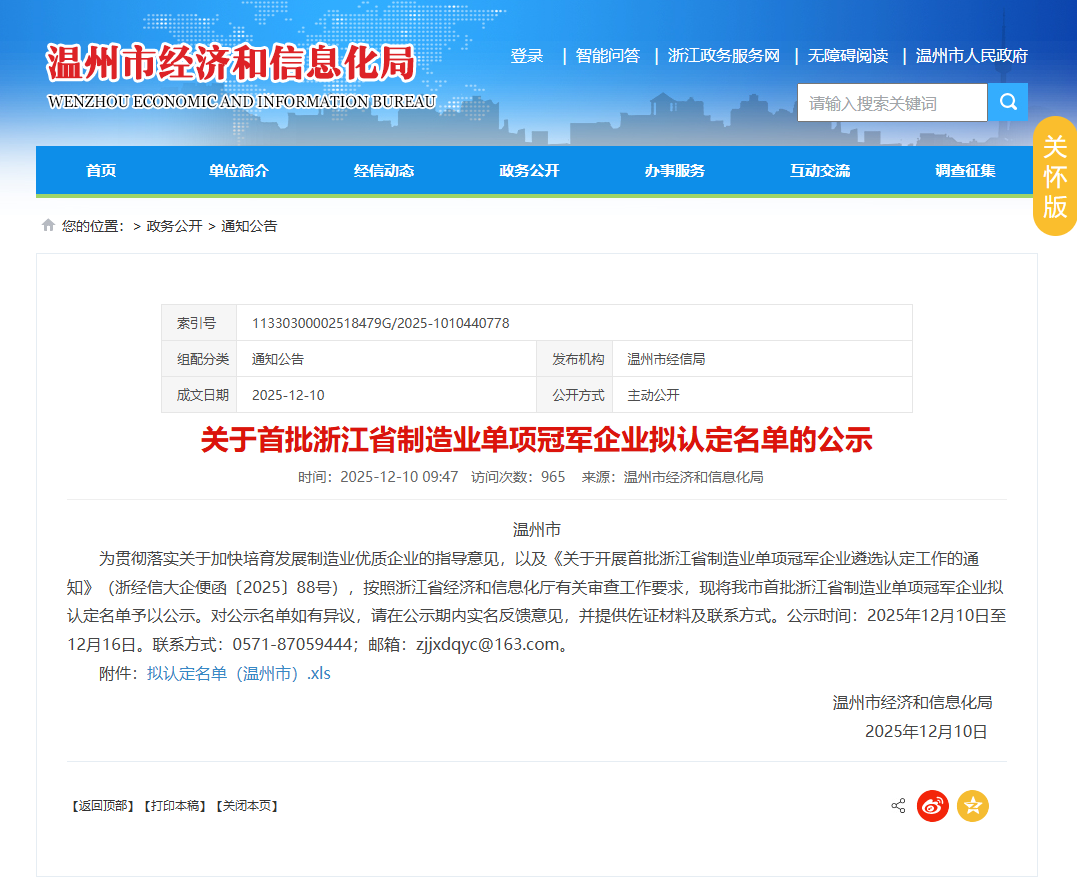Open the 调查征集 section

[x=965, y=170]
